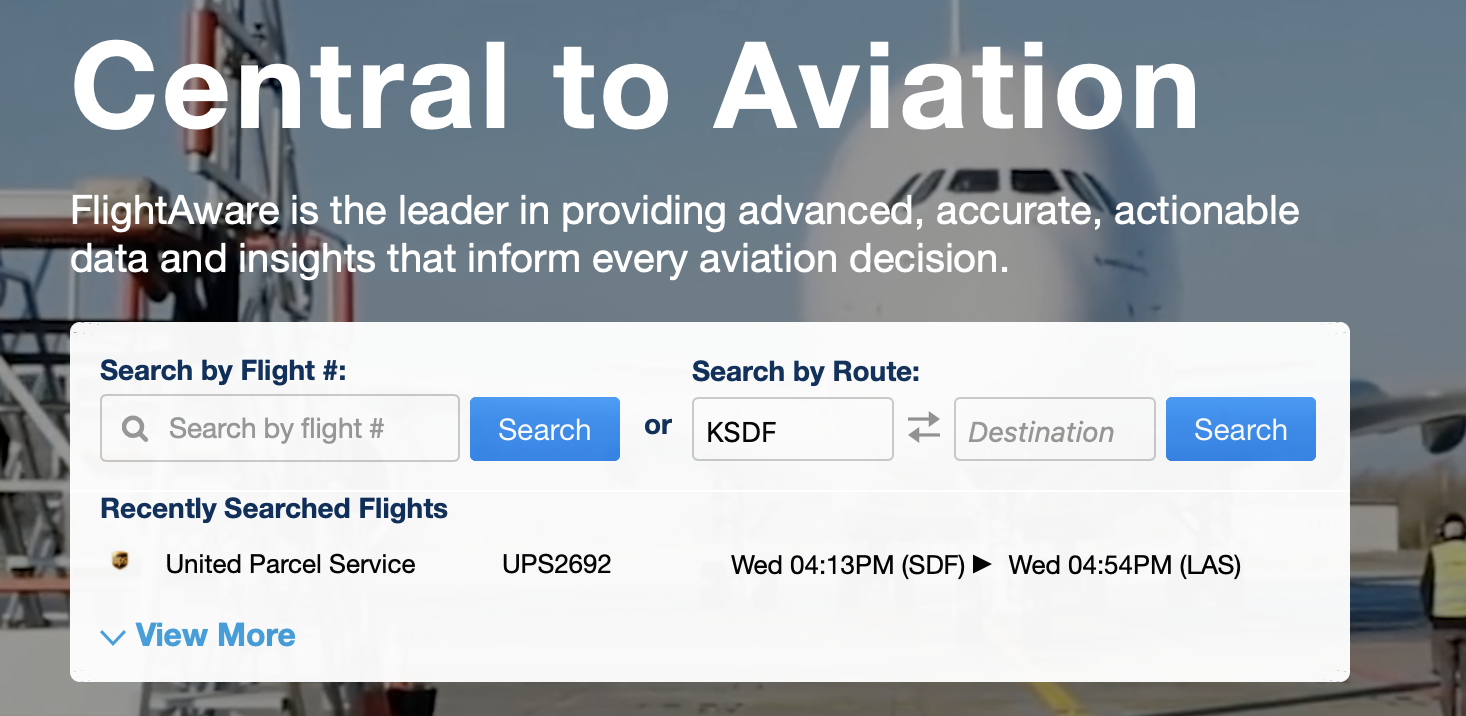
Task: Click the FlightAware description paragraph
Action: point(685,235)
